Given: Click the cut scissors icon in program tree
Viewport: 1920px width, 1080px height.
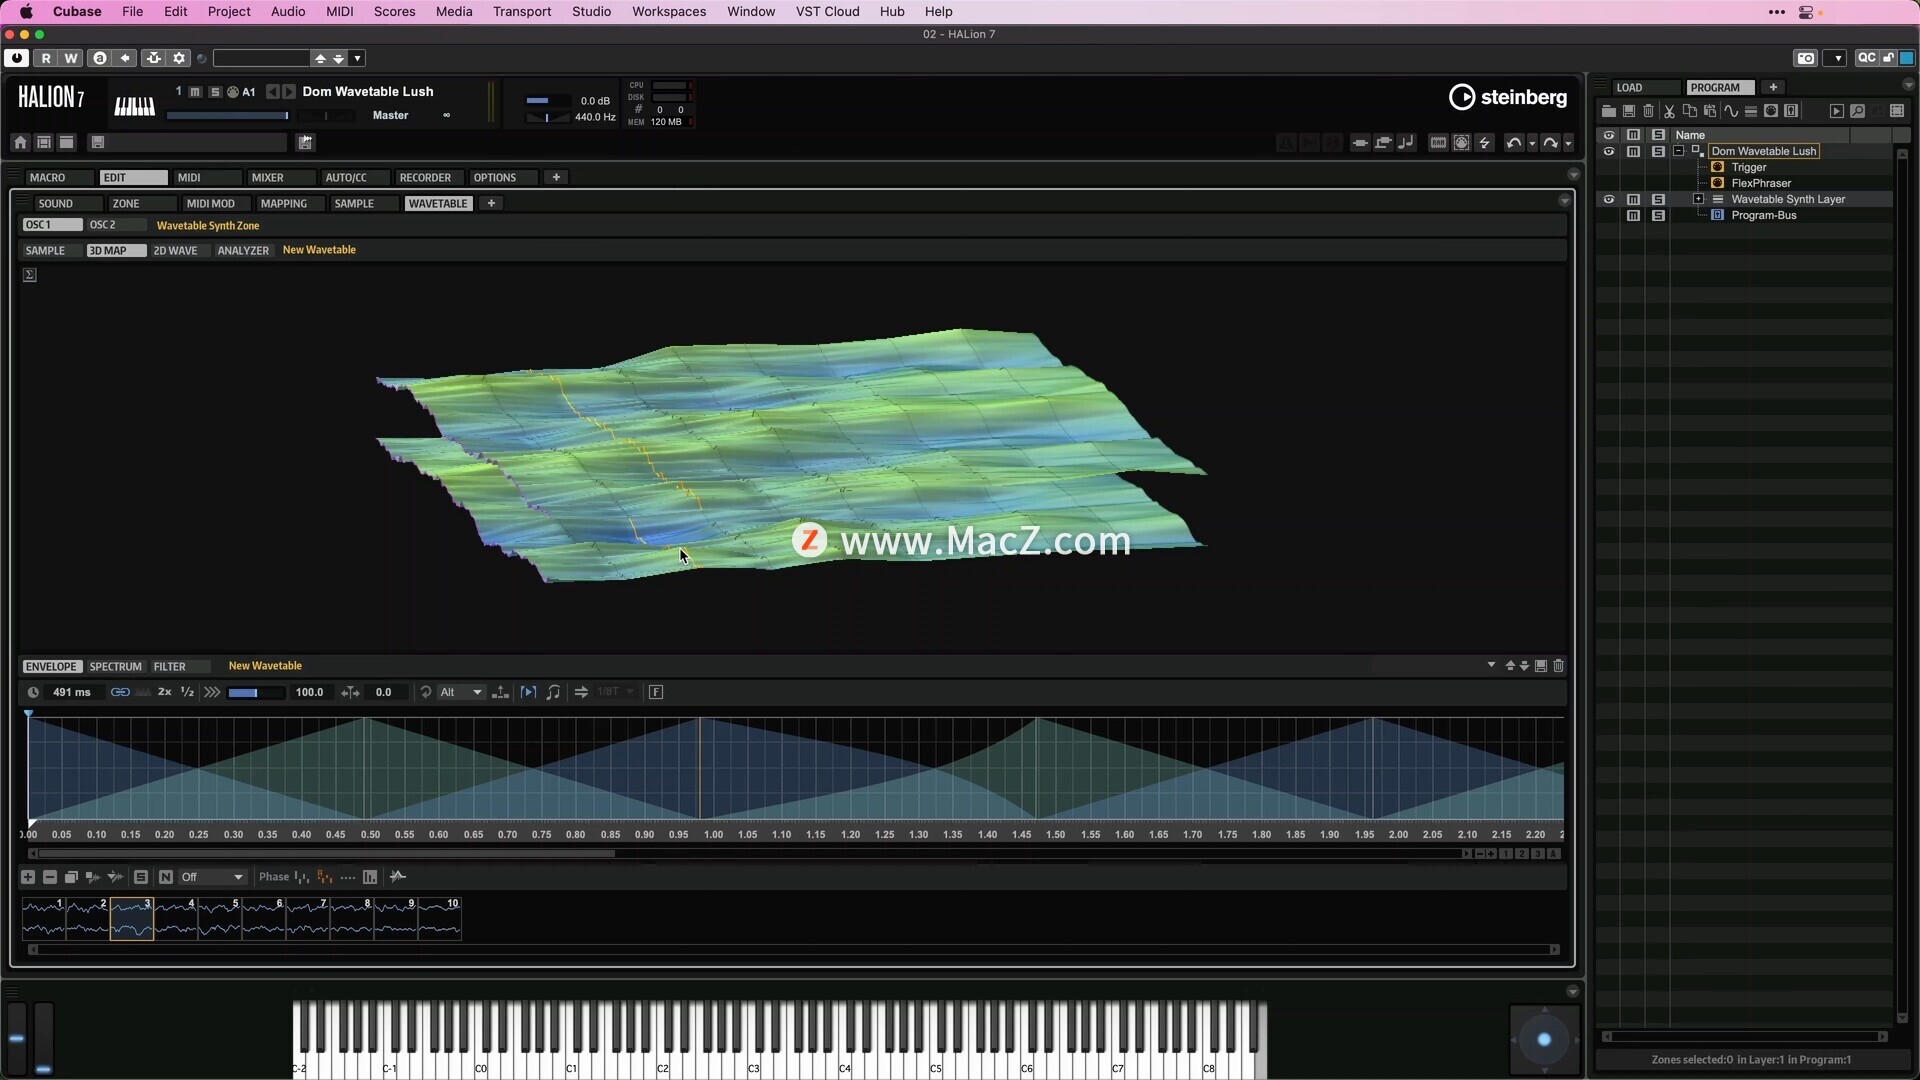Looking at the screenshot, I should [x=1669, y=111].
